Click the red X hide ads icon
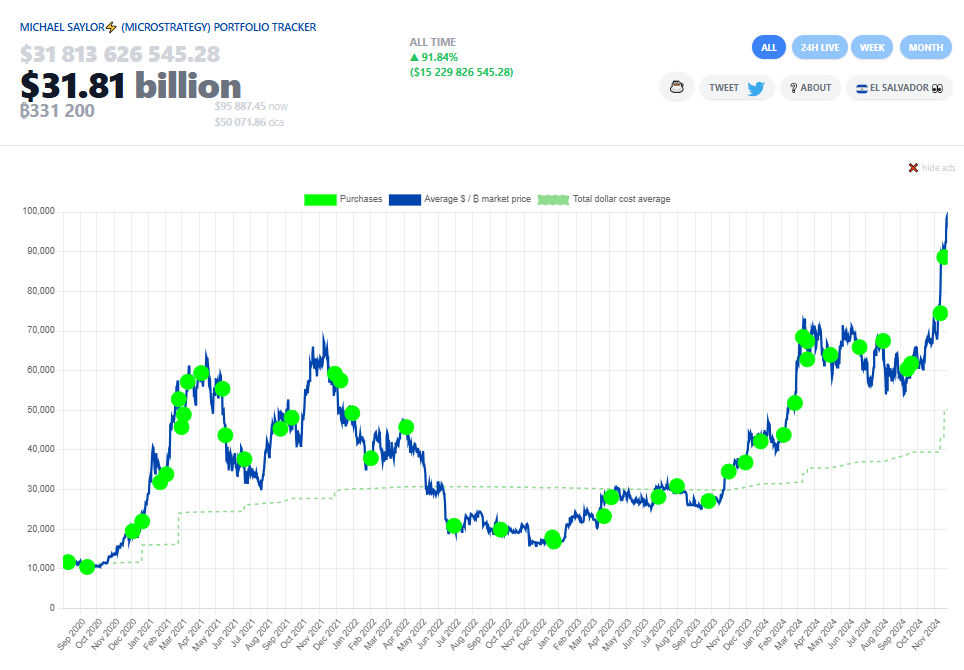 pos(913,167)
